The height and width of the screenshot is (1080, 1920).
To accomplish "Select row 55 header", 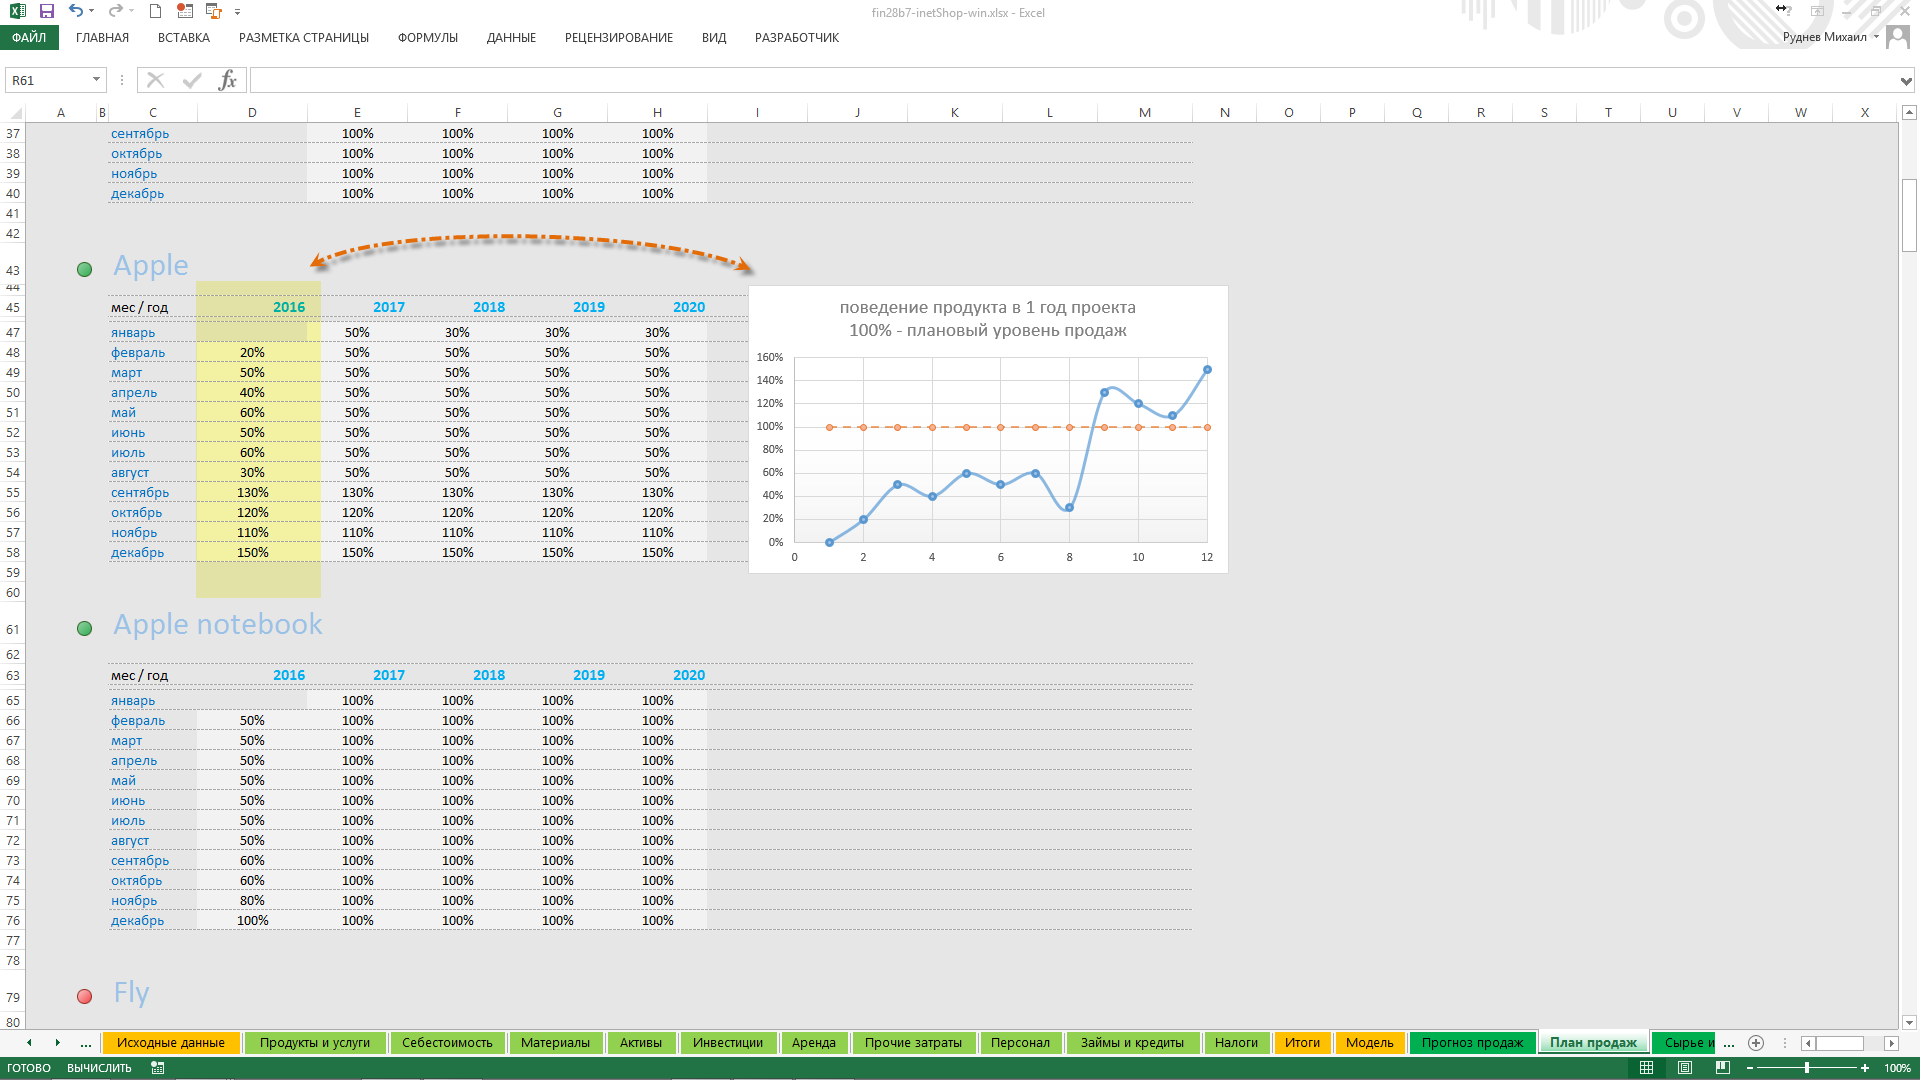I will (13, 492).
